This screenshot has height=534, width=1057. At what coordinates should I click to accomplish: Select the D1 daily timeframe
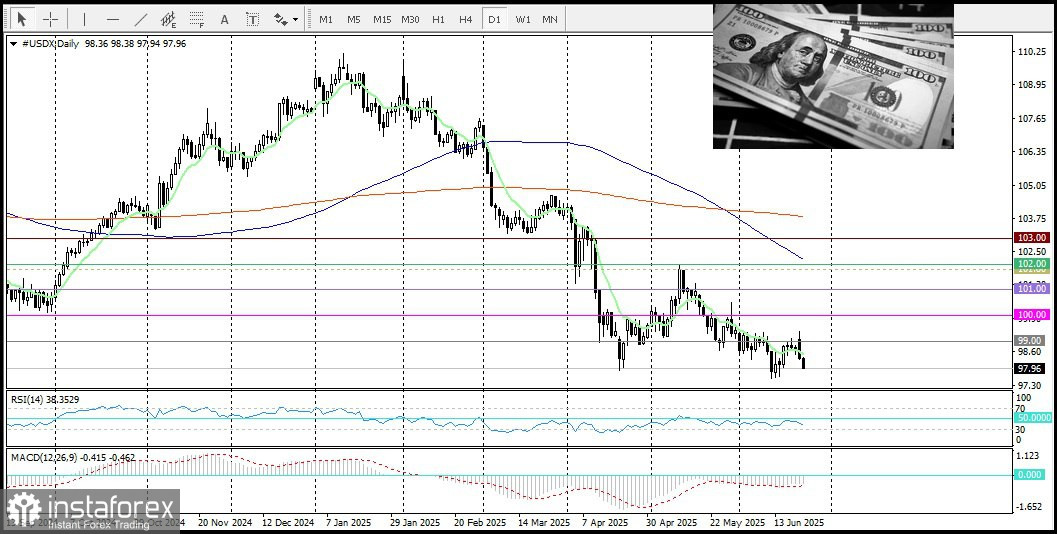click(x=494, y=20)
